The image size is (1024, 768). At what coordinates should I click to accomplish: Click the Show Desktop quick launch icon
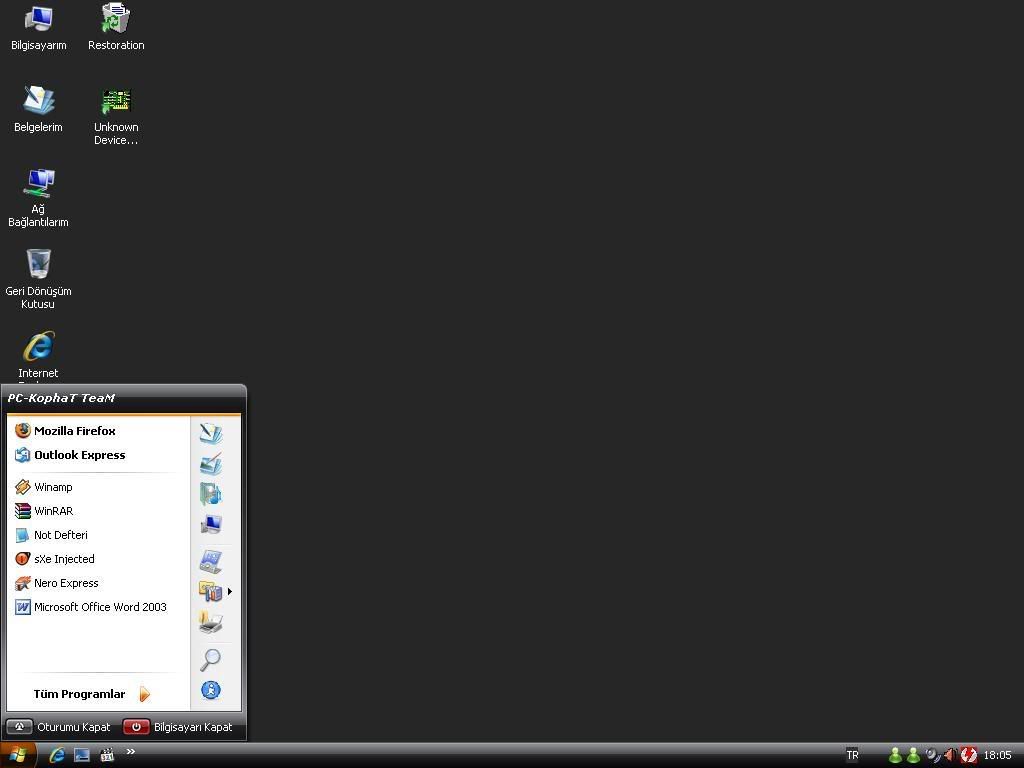pos(82,755)
